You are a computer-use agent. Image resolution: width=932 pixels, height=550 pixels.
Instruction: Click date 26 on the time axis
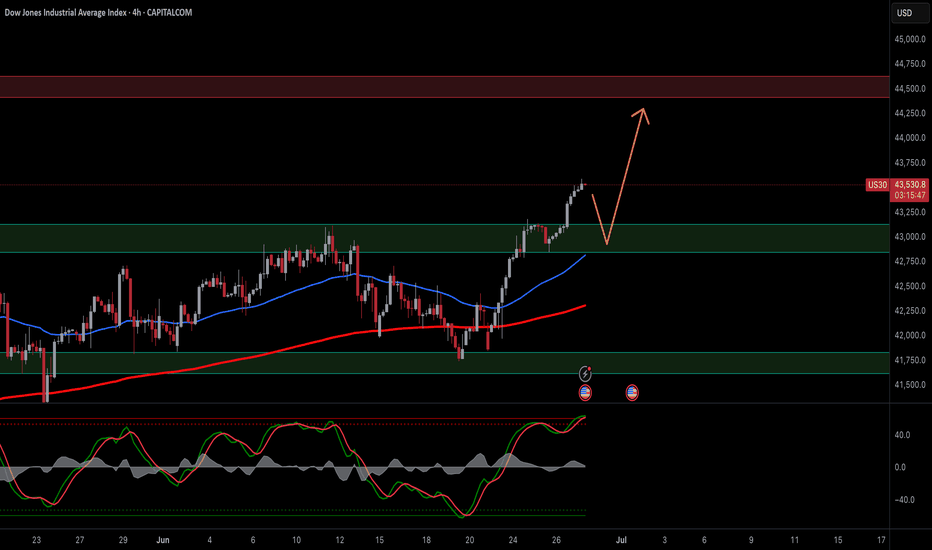point(556,540)
